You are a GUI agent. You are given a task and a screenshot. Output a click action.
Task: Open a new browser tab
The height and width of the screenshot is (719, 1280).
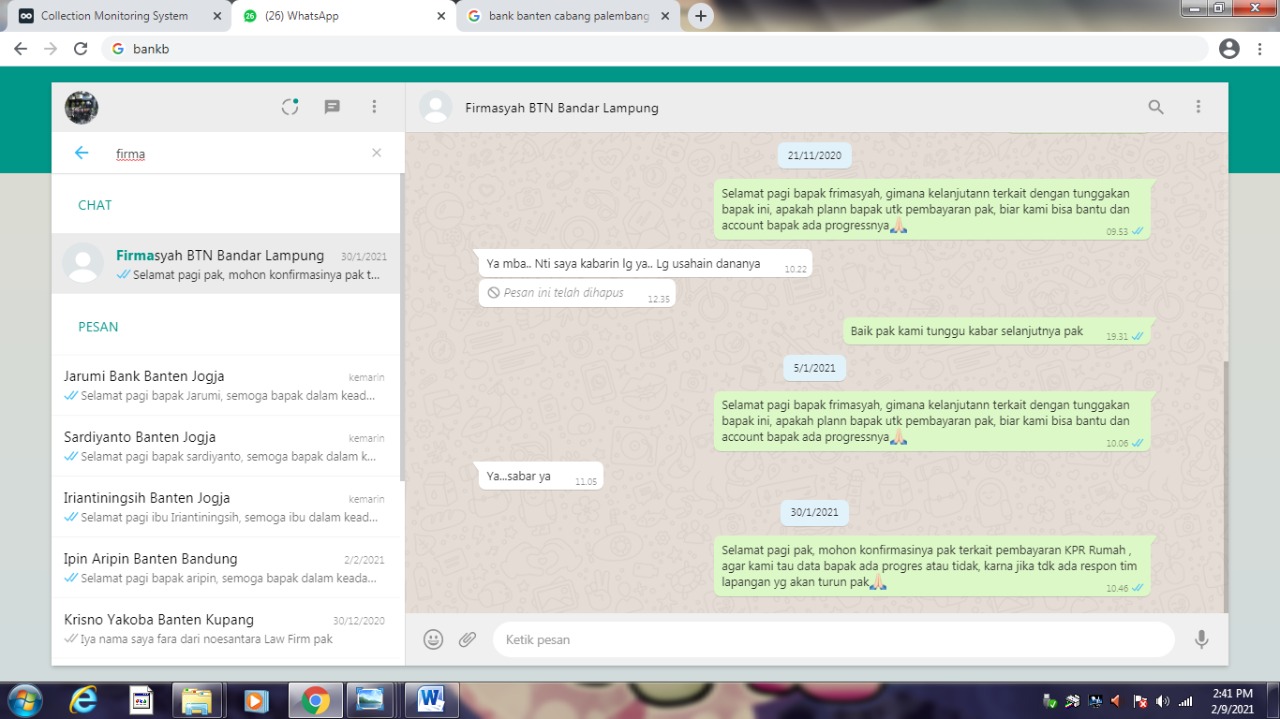coord(701,16)
